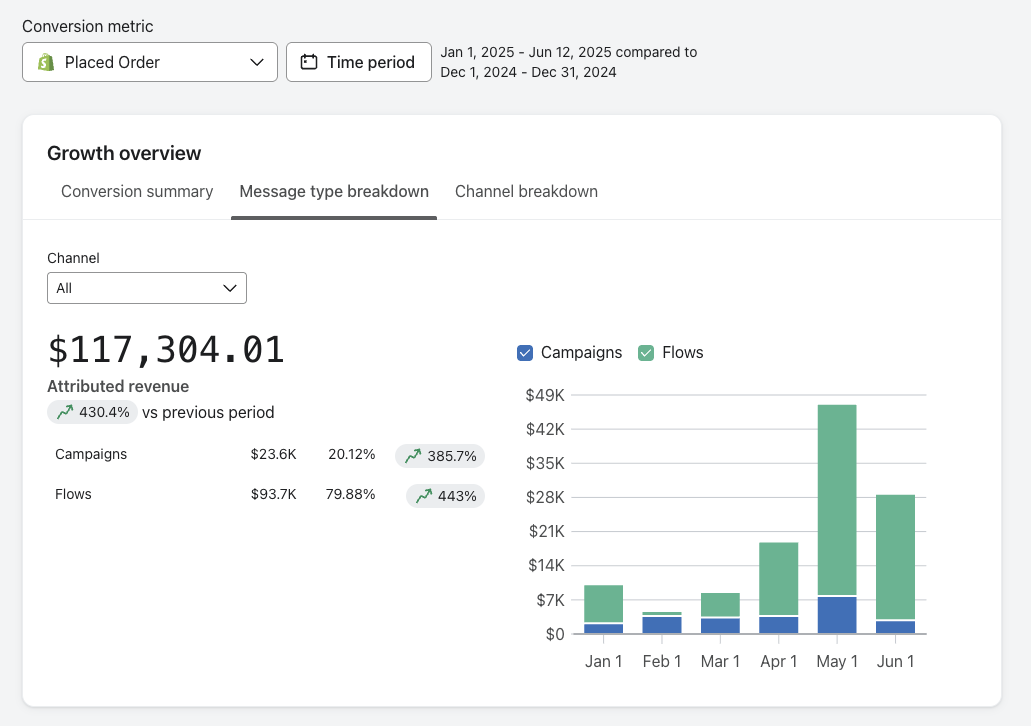Click the Jan 1 axis label

604,662
